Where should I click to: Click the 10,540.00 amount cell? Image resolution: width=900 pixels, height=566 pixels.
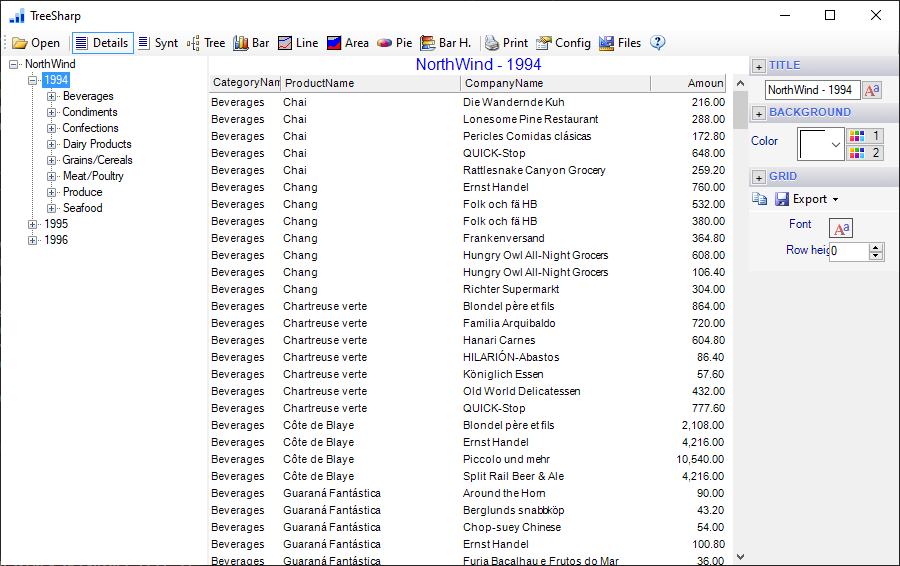click(x=700, y=459)
